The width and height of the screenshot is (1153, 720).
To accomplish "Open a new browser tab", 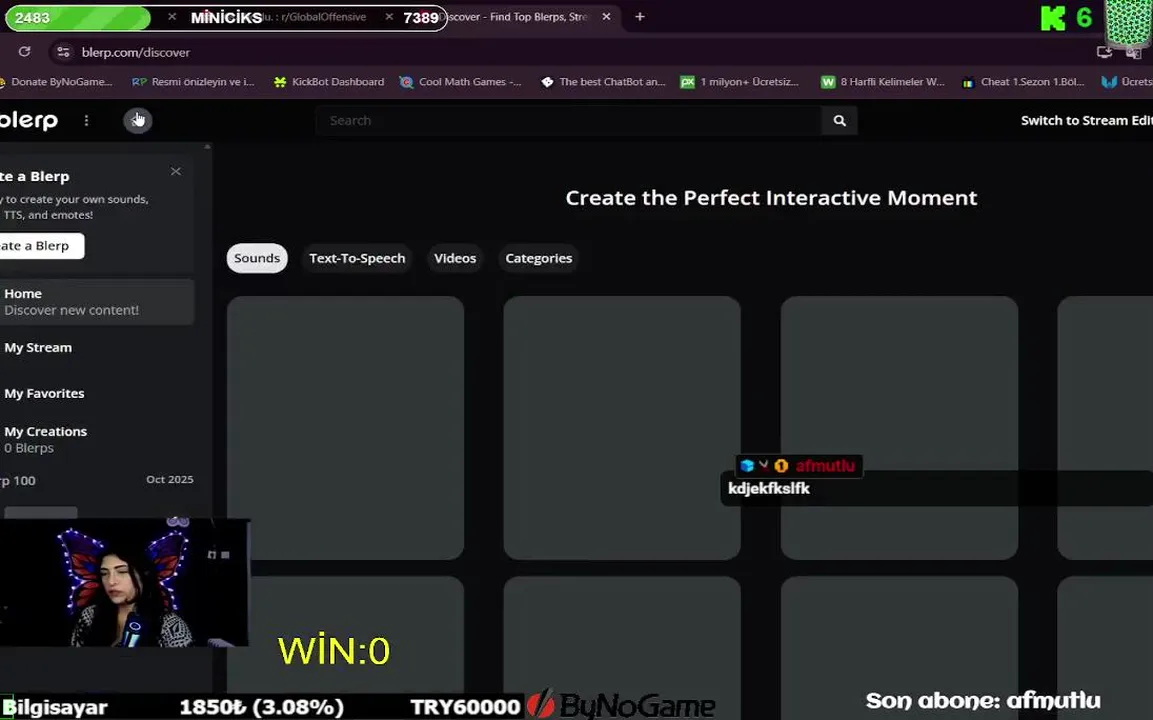I will click(640, 16).
